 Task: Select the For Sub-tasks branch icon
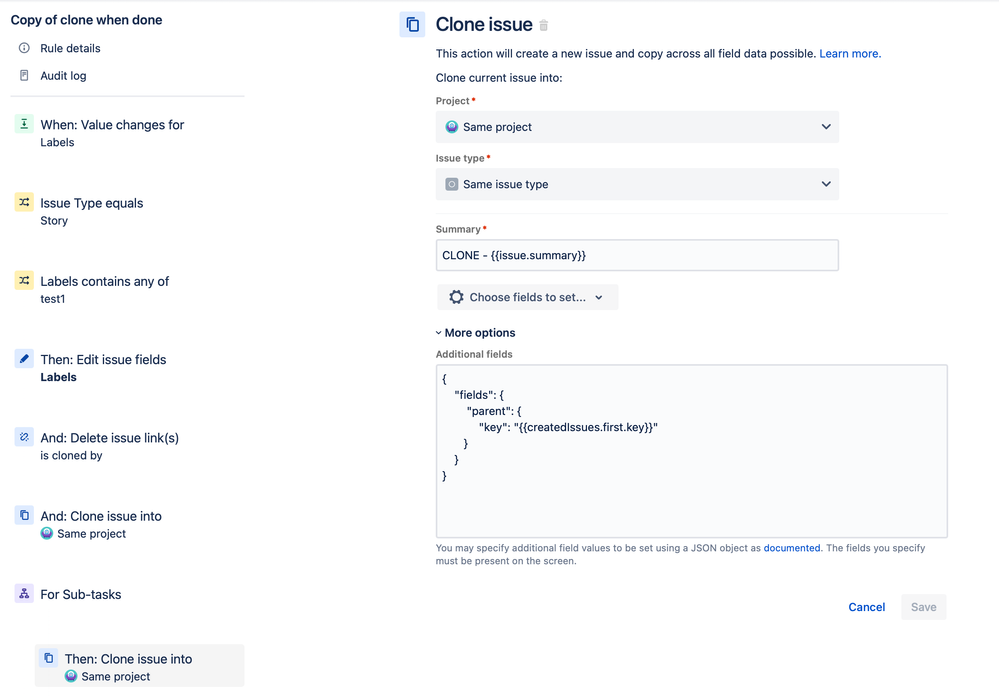point(24,593)
